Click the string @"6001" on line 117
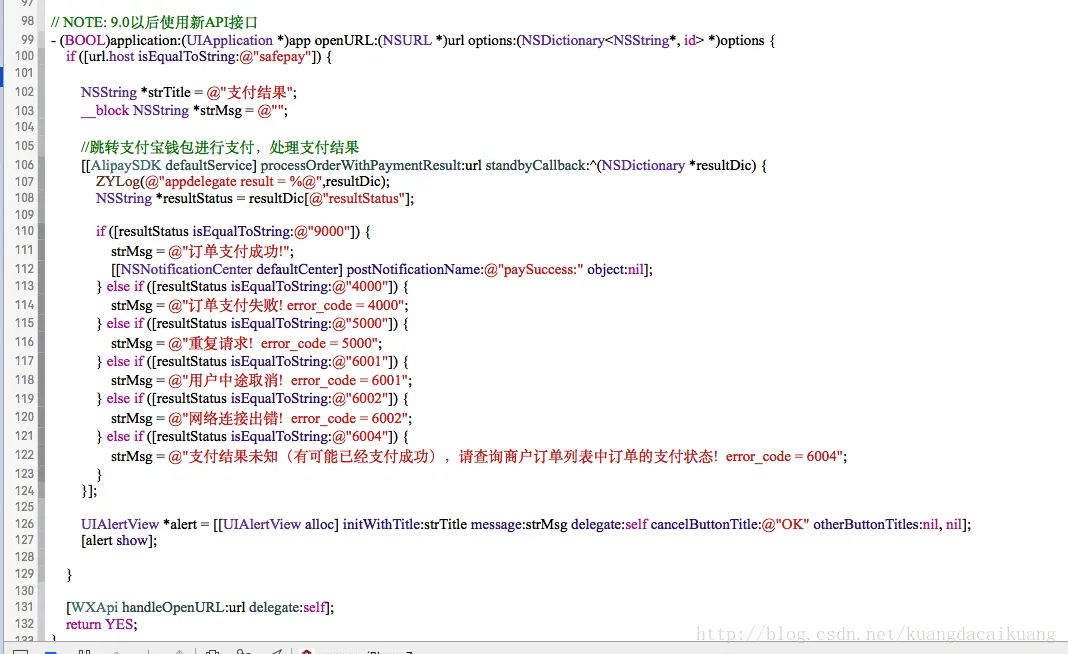1068x654 pixels. point(360,361)
